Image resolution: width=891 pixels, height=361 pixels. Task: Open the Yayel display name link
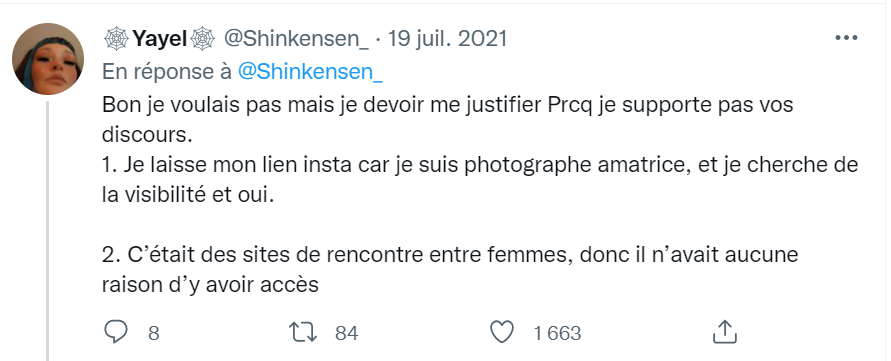[160, 39]
